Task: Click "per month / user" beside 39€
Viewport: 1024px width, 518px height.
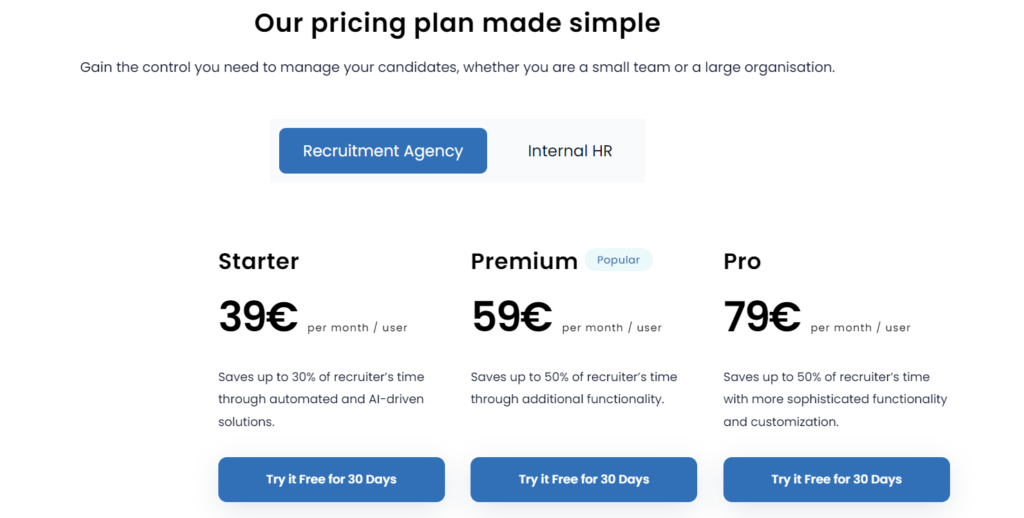Action: coord(357,328)
